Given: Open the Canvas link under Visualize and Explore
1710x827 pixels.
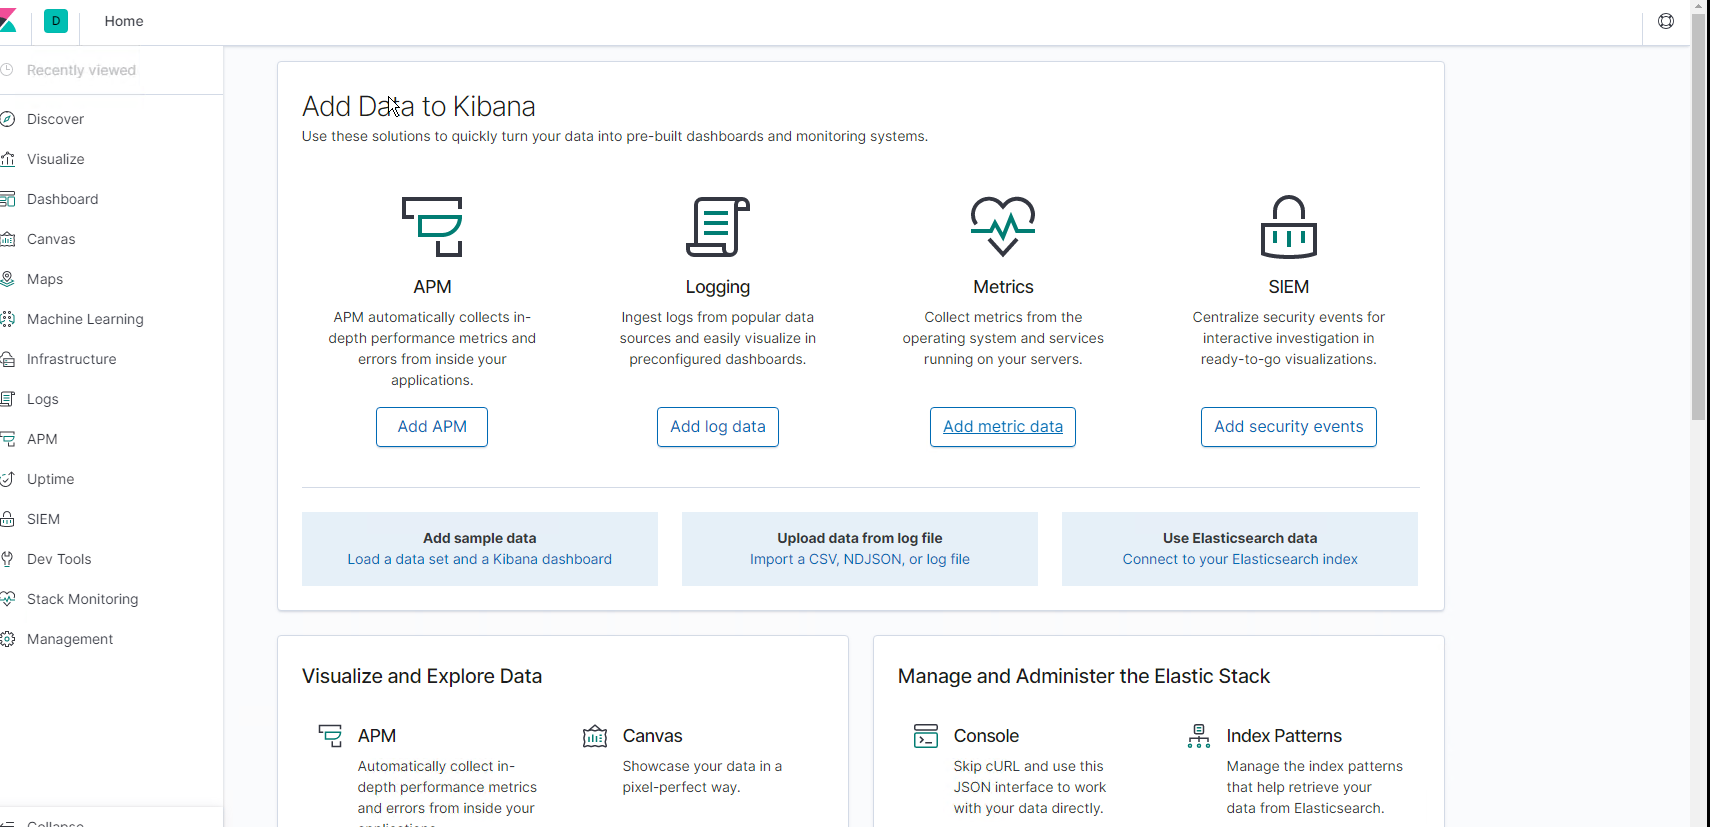Looking at the screenshot, I should click(x=652, y=736).
